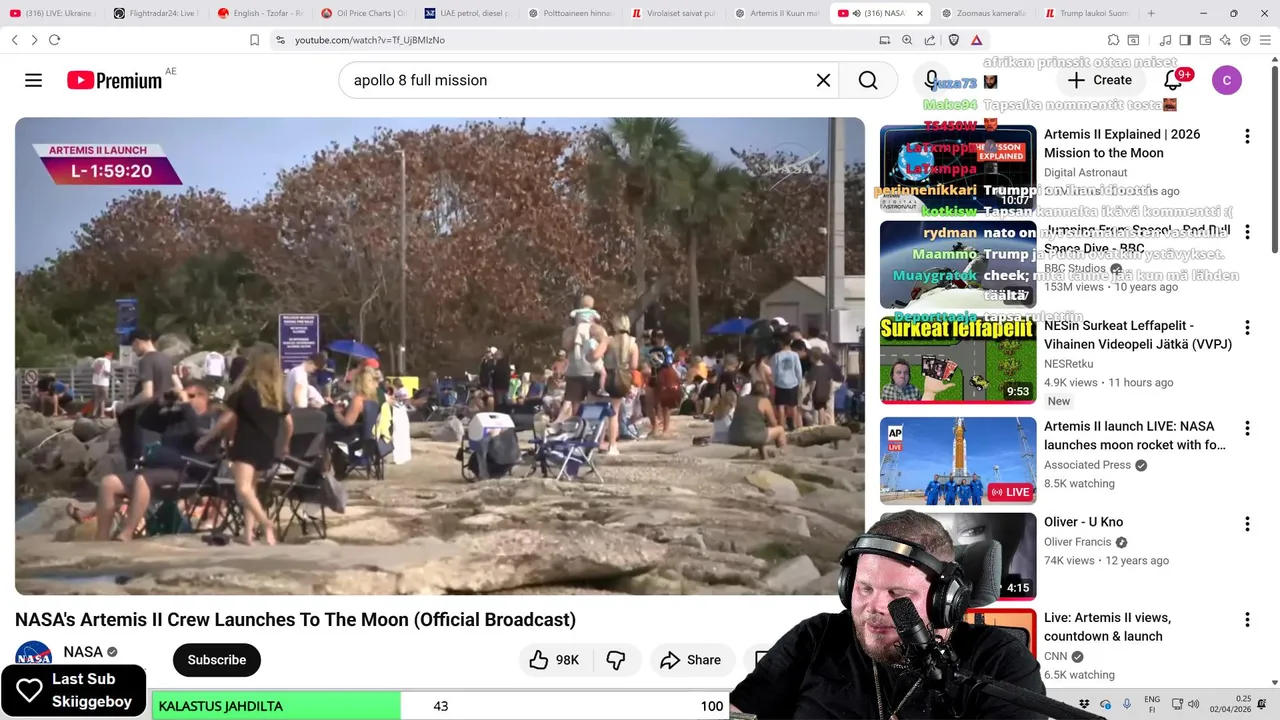This screenshot has width=1280, height=720.
Task: Open options for NESin Surkeat Leffapelit video
Action: coord(1247,328)
